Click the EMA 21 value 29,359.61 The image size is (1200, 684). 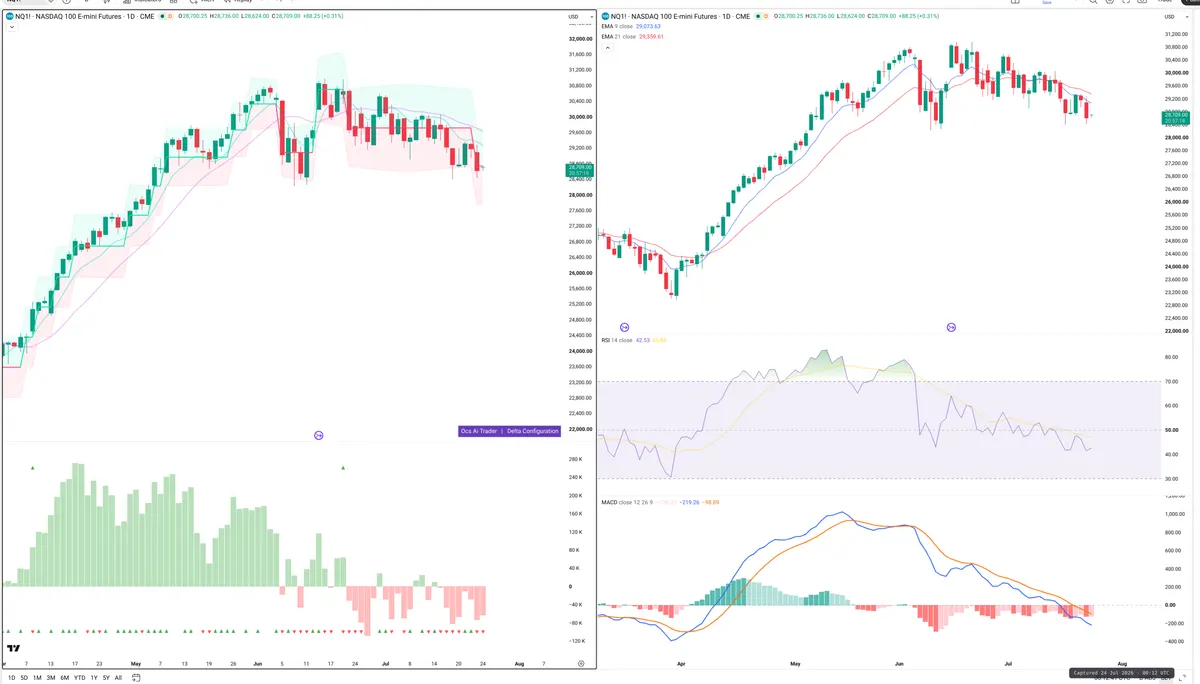(651, 37)
